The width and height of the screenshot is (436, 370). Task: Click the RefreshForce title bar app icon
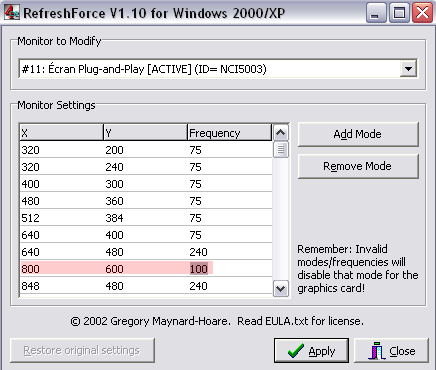12,12
